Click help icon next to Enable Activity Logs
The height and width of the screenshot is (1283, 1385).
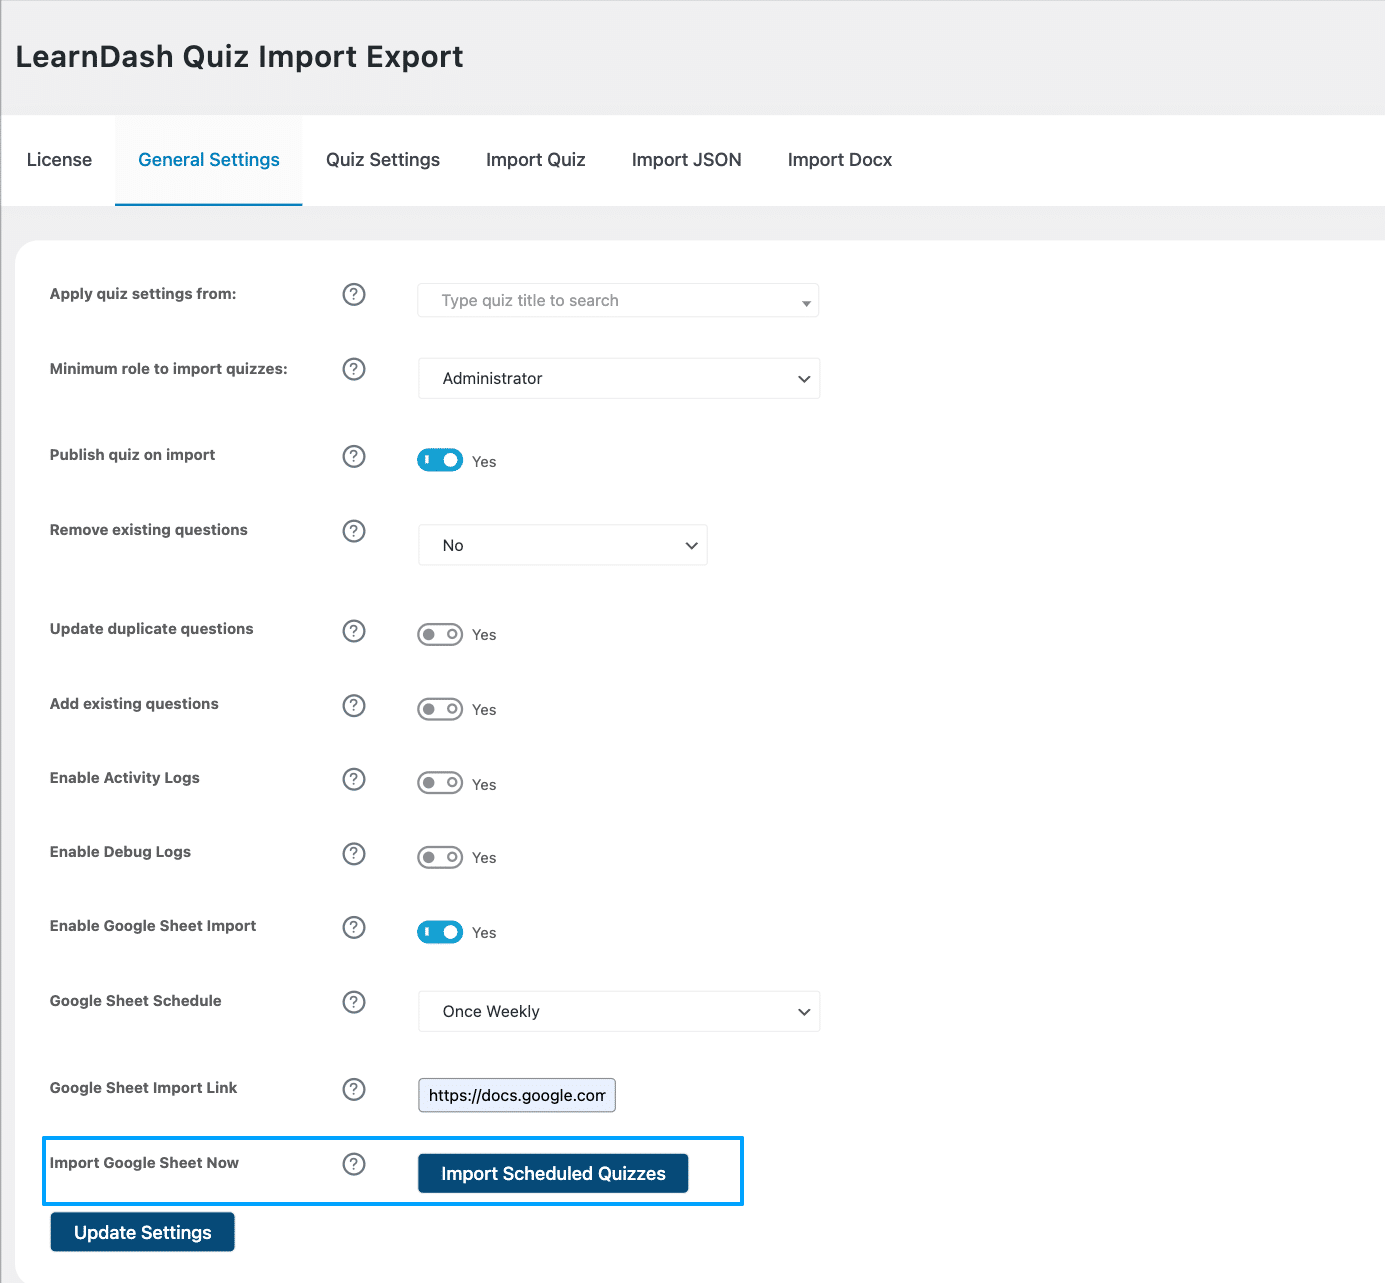coord(354,779)
